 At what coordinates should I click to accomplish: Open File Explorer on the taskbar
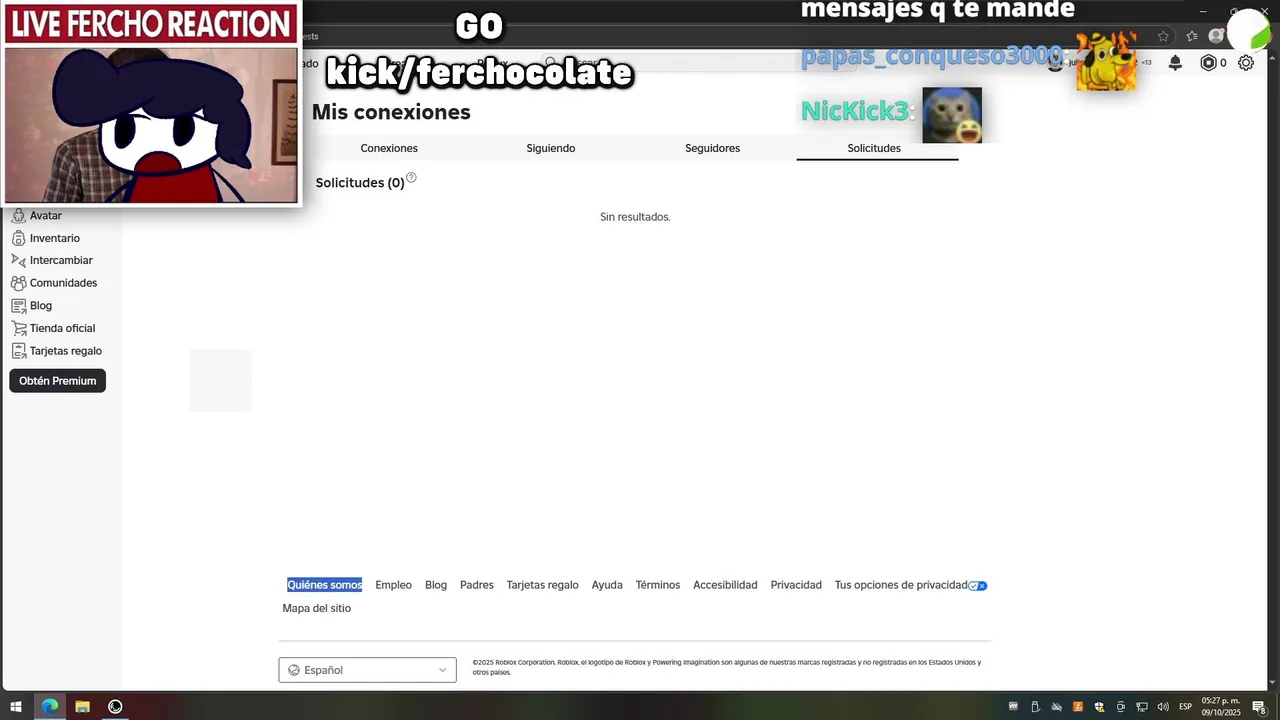pyautogui.click(x=82, y=706)
